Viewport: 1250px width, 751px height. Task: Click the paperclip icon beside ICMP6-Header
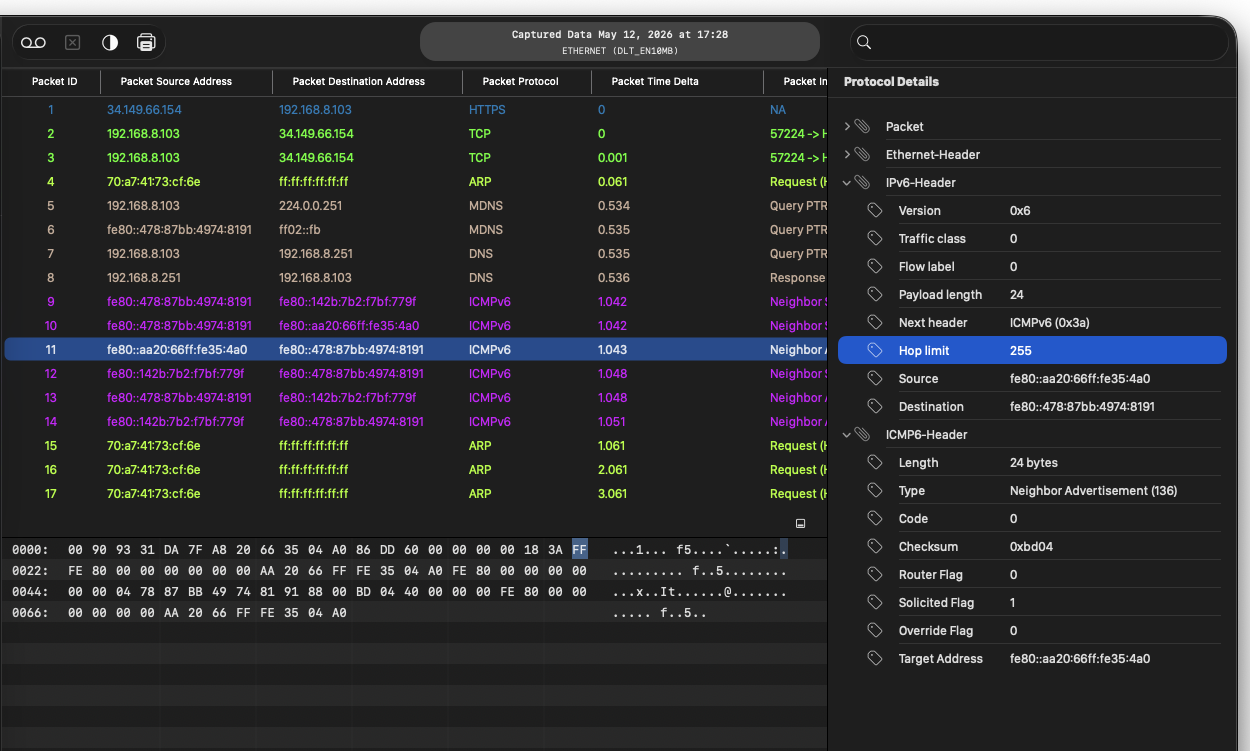pyautogui.click(x=862, y=435)
